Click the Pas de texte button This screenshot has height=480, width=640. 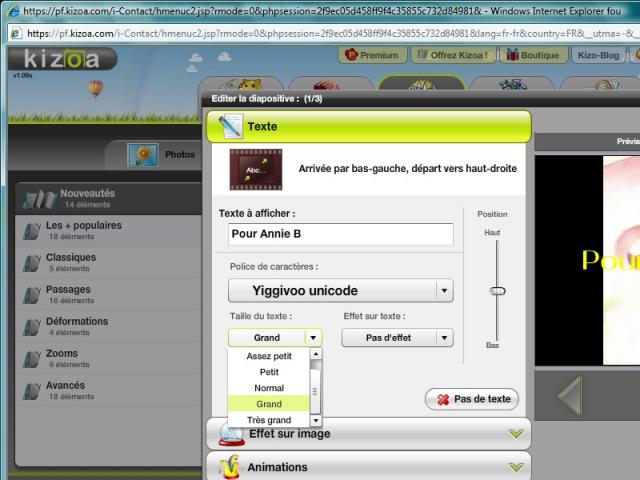pos(472,399)
